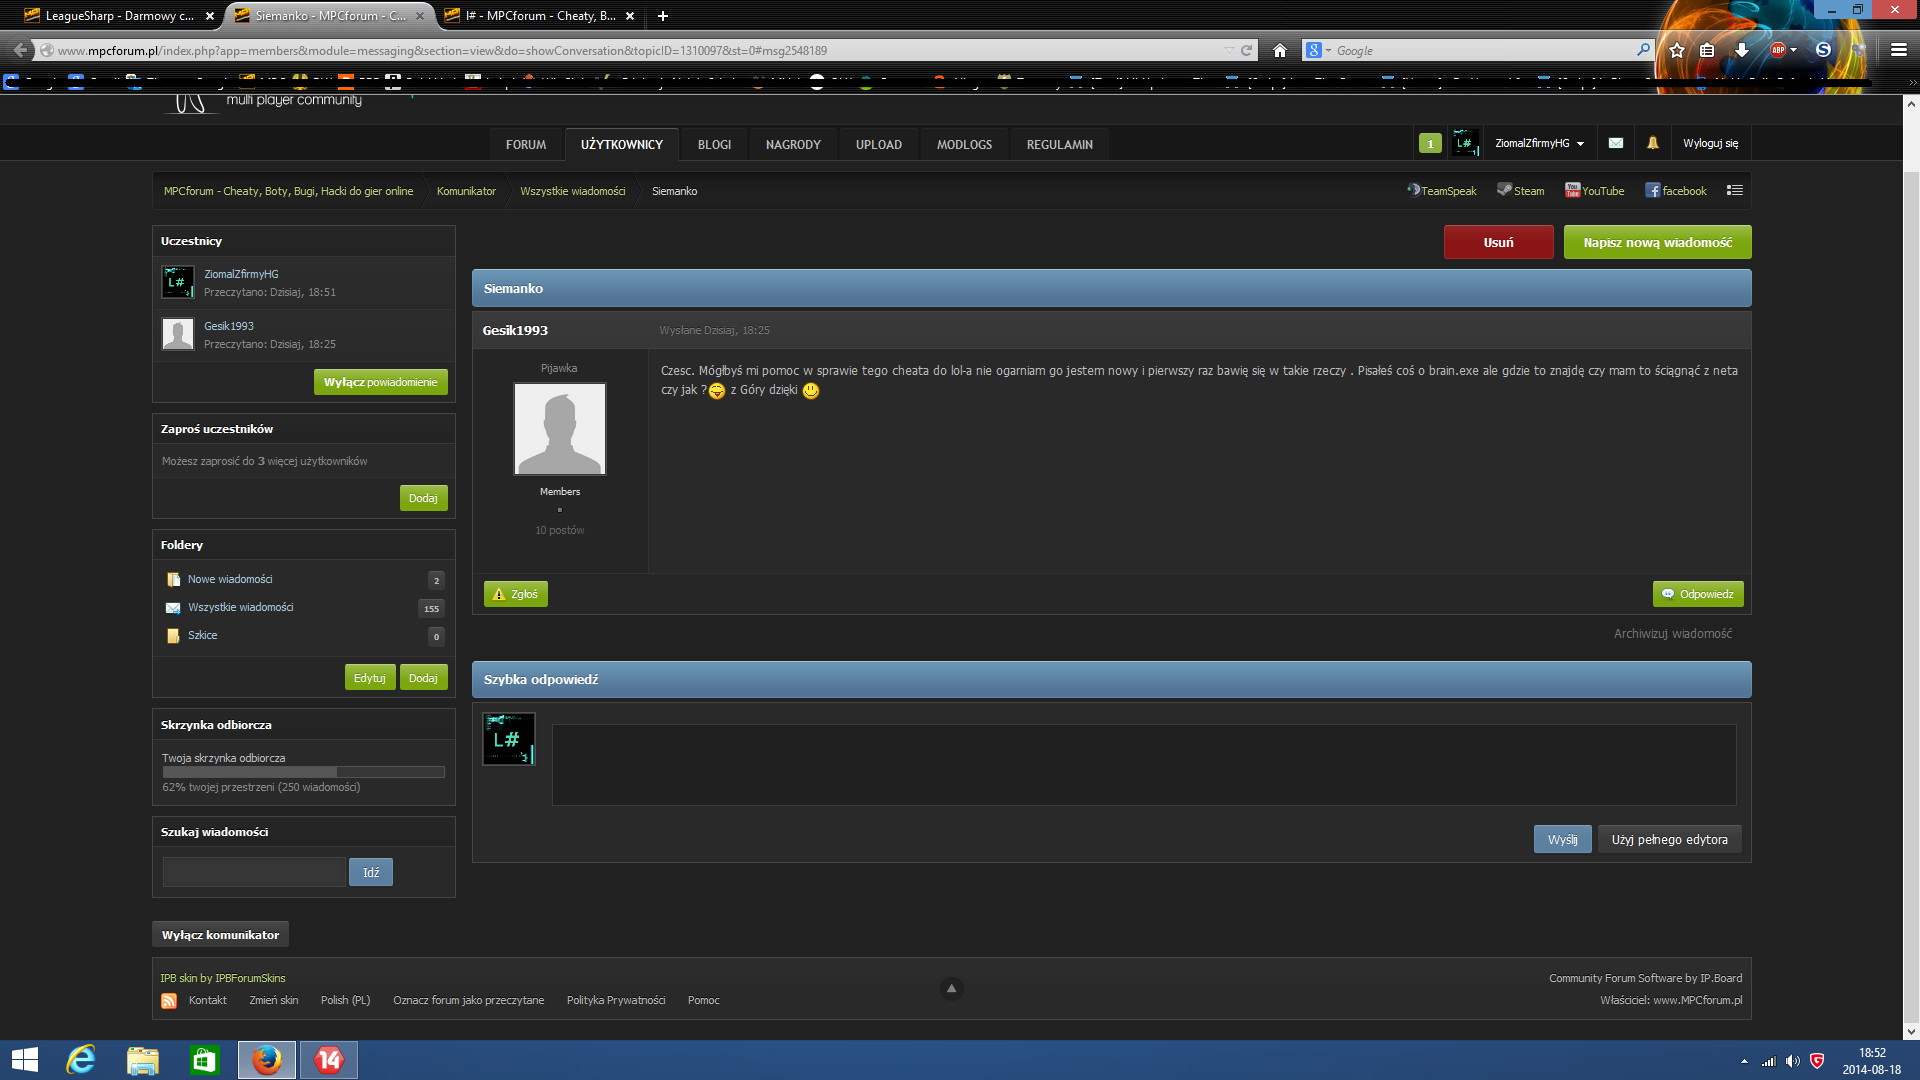The image size is (1920, 1080).
Task: Go to Wszystkie wiadomości breadcrumb
Action: point(572,191)
